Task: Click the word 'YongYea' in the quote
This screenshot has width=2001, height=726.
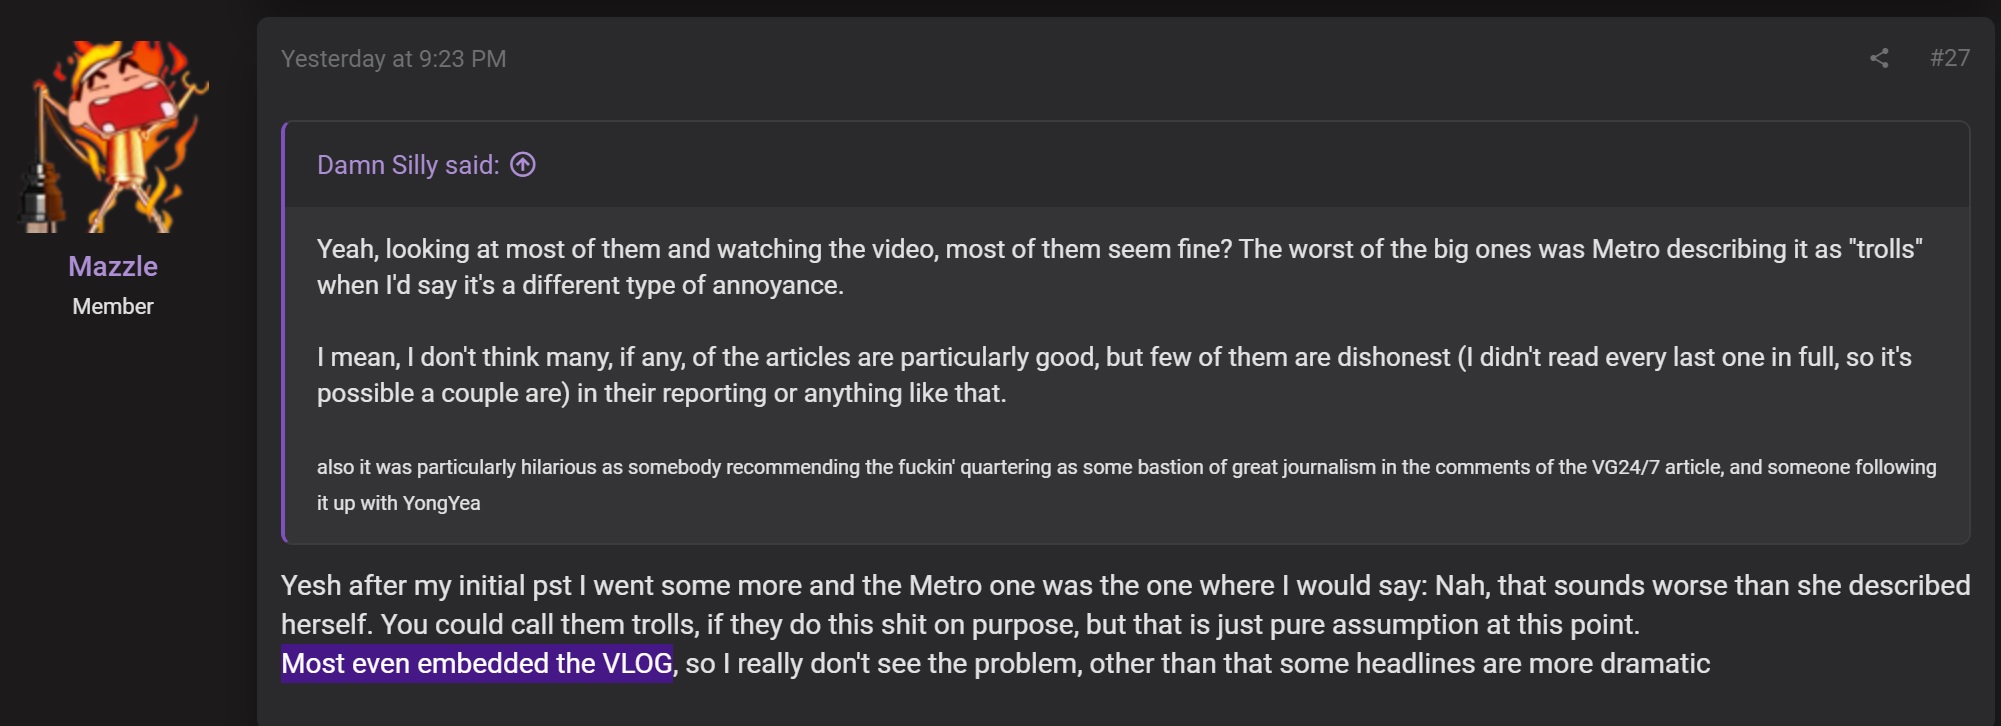Action: [441, 503]
